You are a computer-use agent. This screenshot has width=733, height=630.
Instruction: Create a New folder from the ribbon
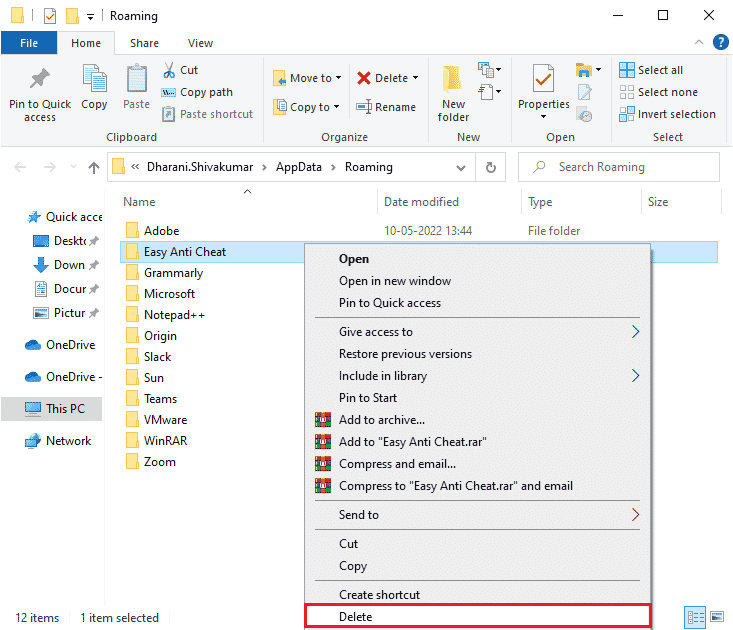point(453,93)
